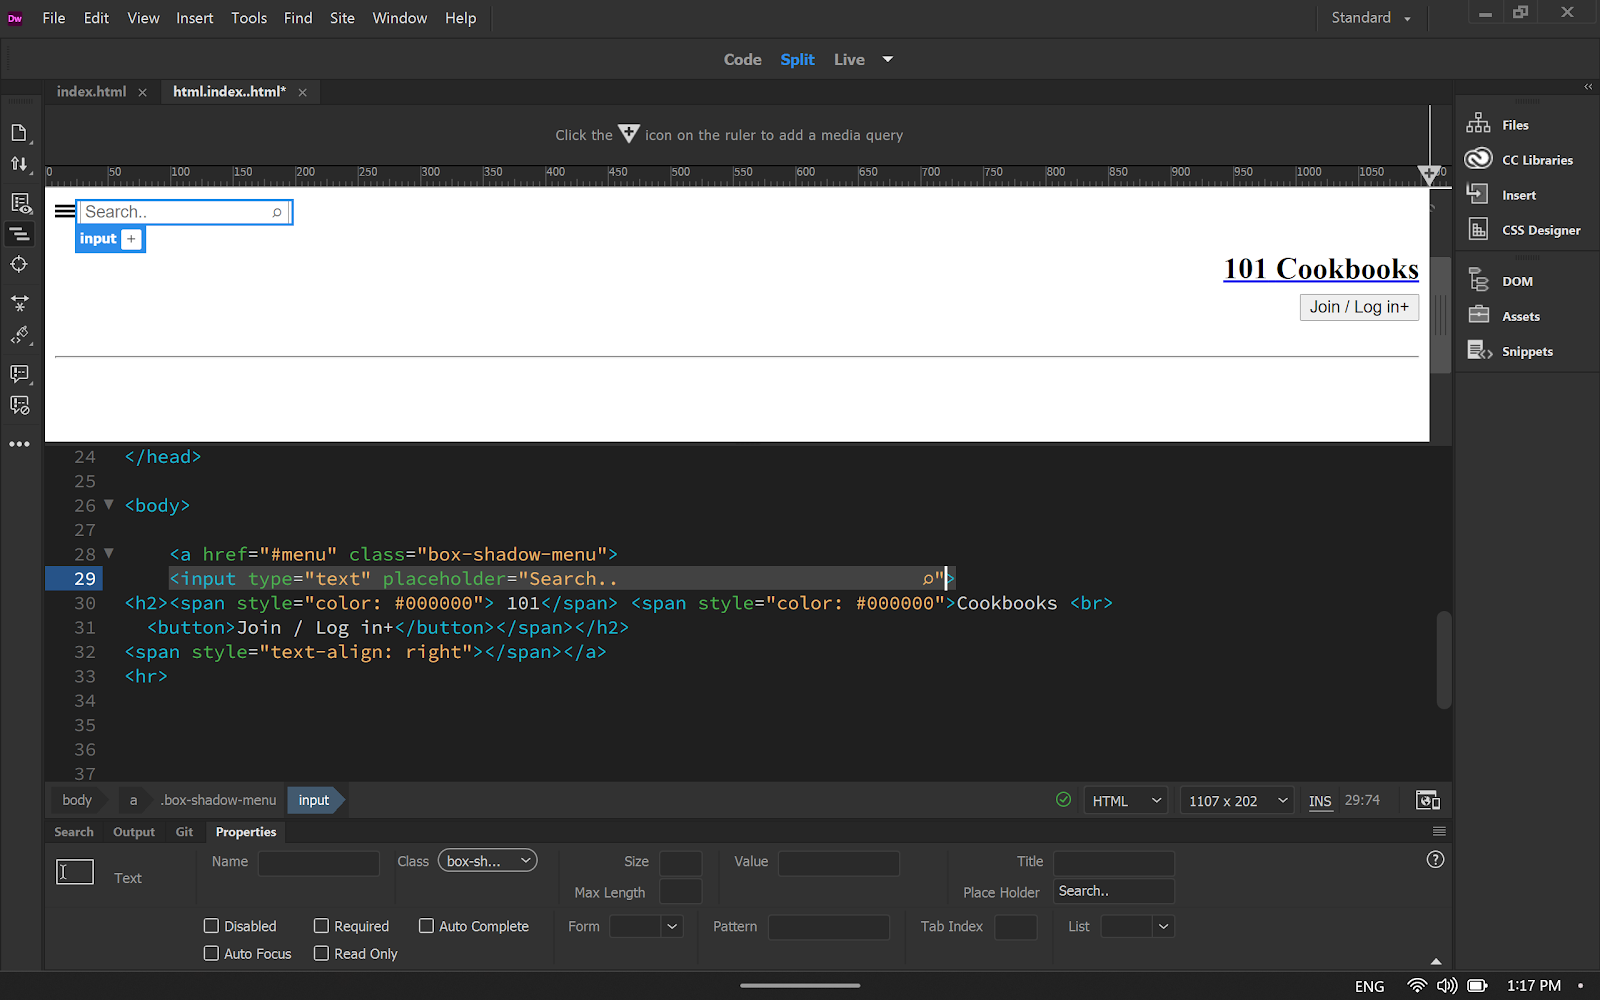Screen dimensions: 1600x1000
Task: Enable the Read Only checkbox
Action: pos(321,953)
